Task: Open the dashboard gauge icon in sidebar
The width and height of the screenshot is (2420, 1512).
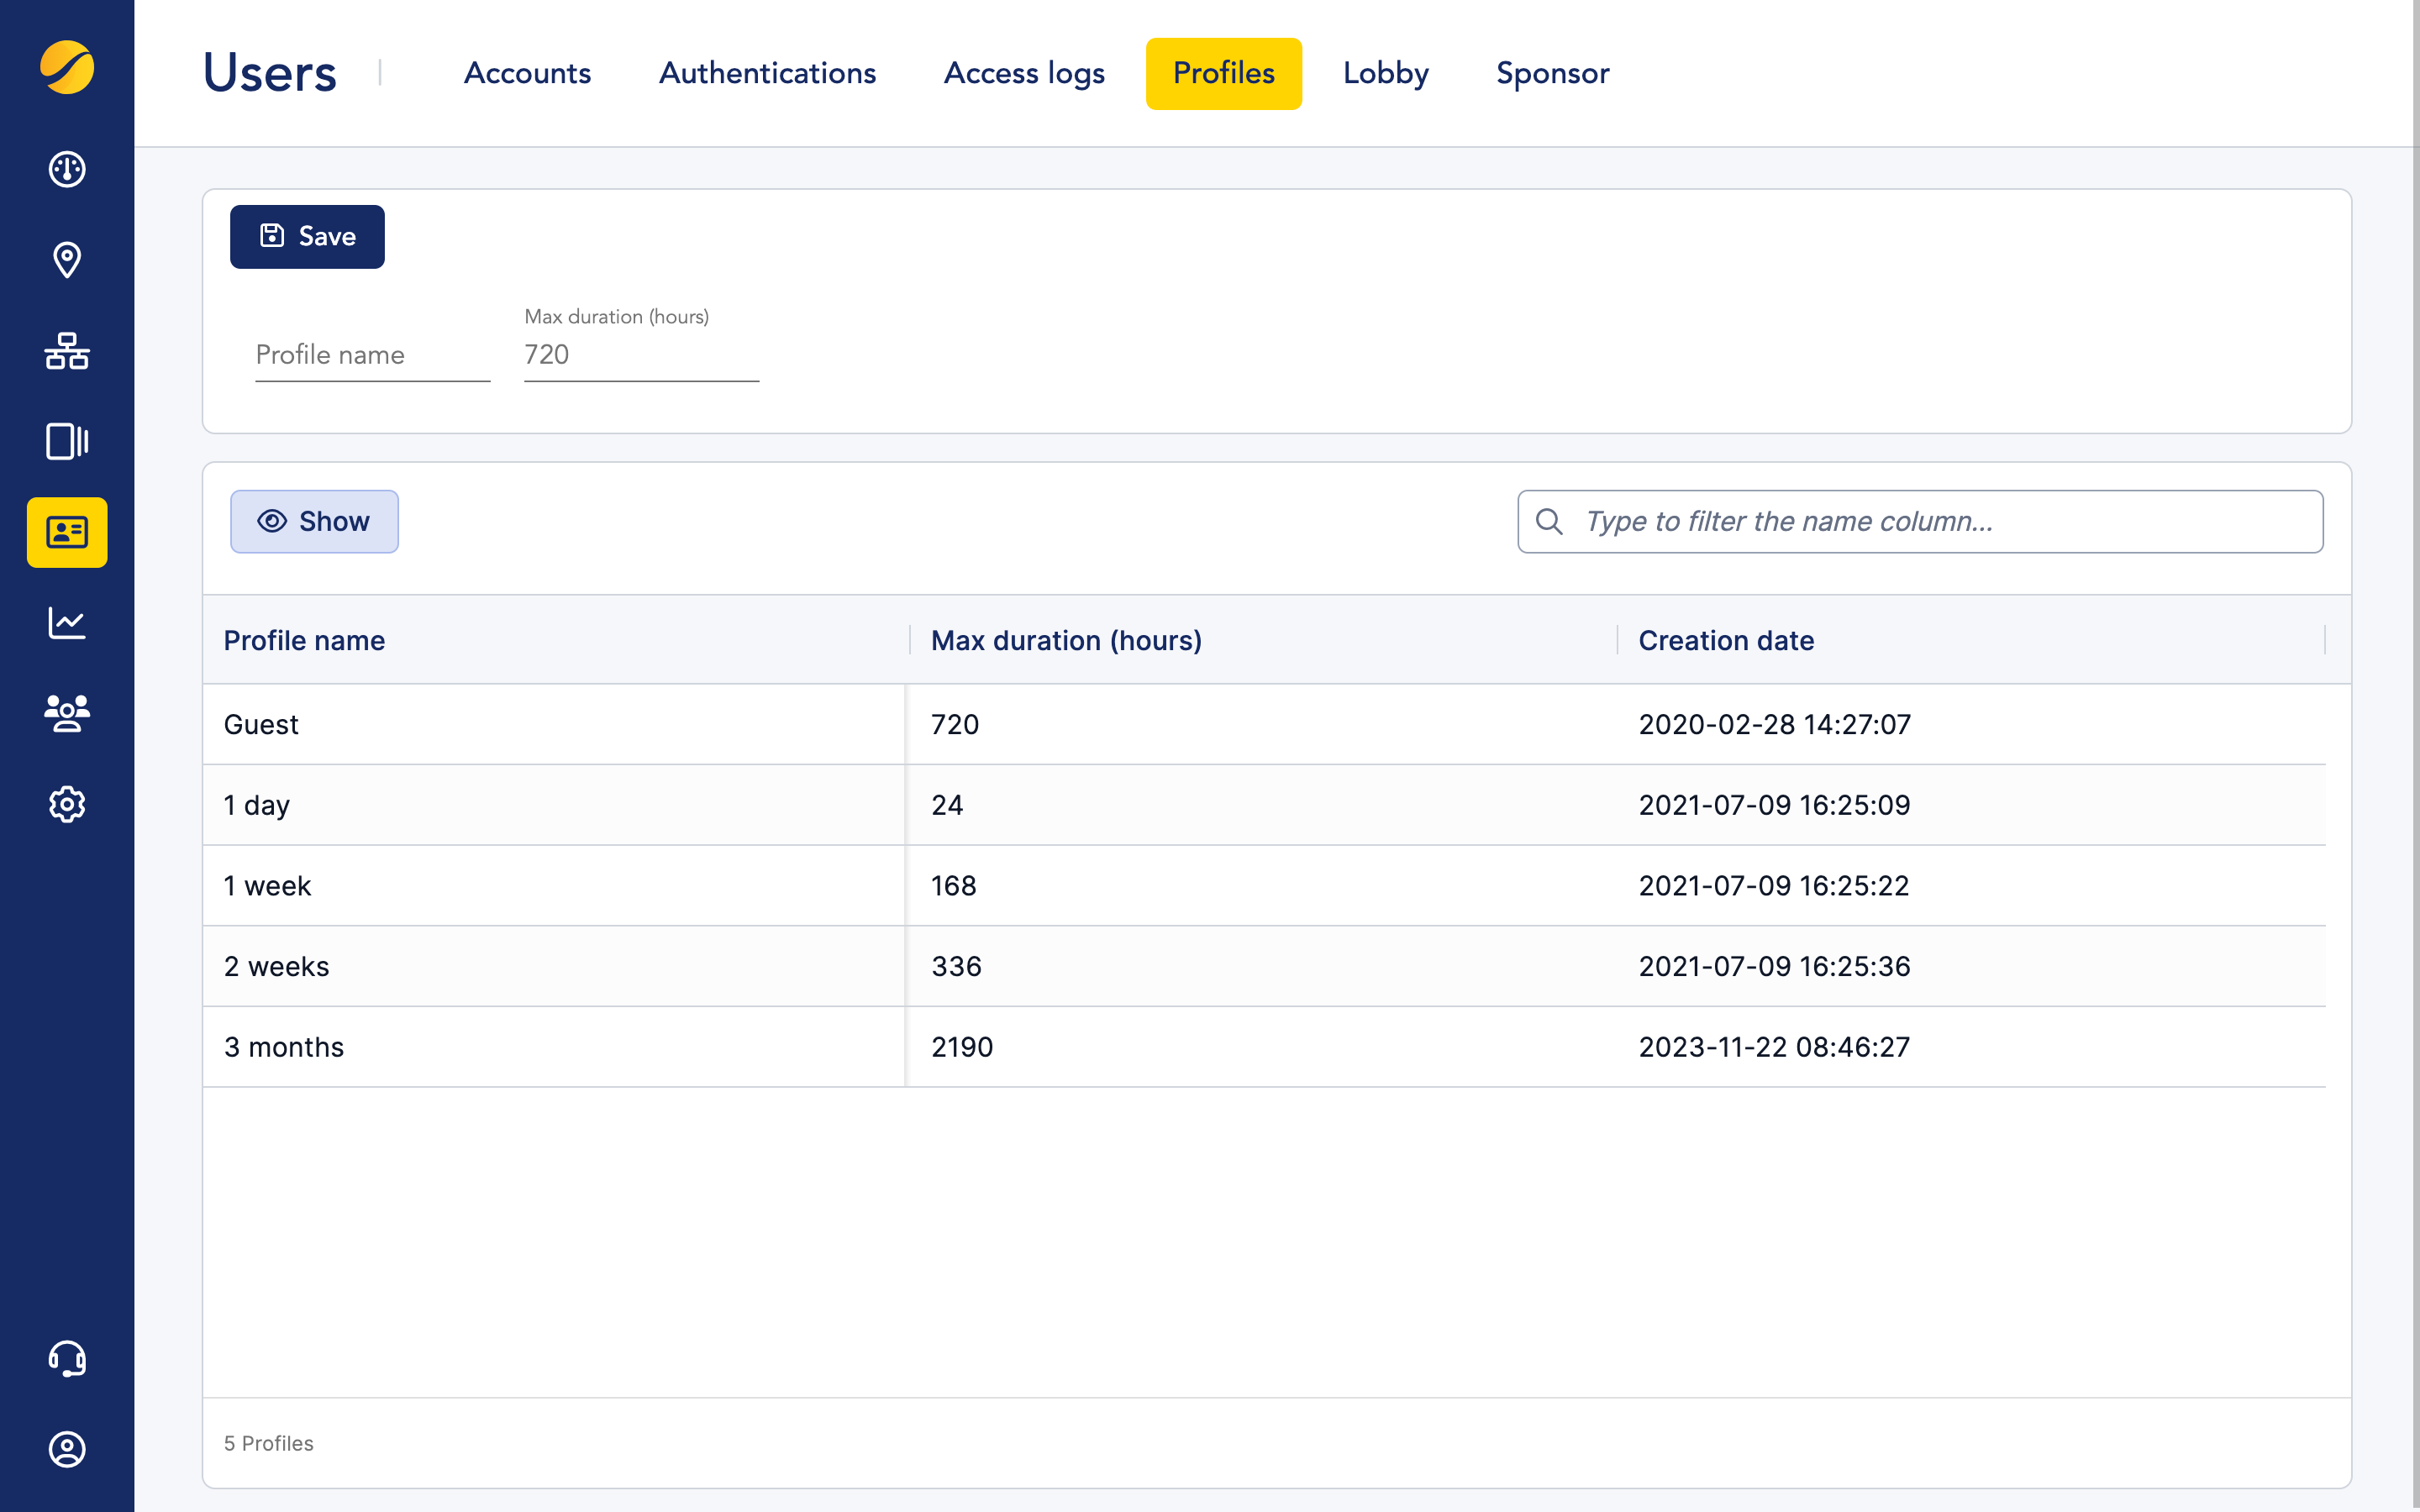Action: 66,170
